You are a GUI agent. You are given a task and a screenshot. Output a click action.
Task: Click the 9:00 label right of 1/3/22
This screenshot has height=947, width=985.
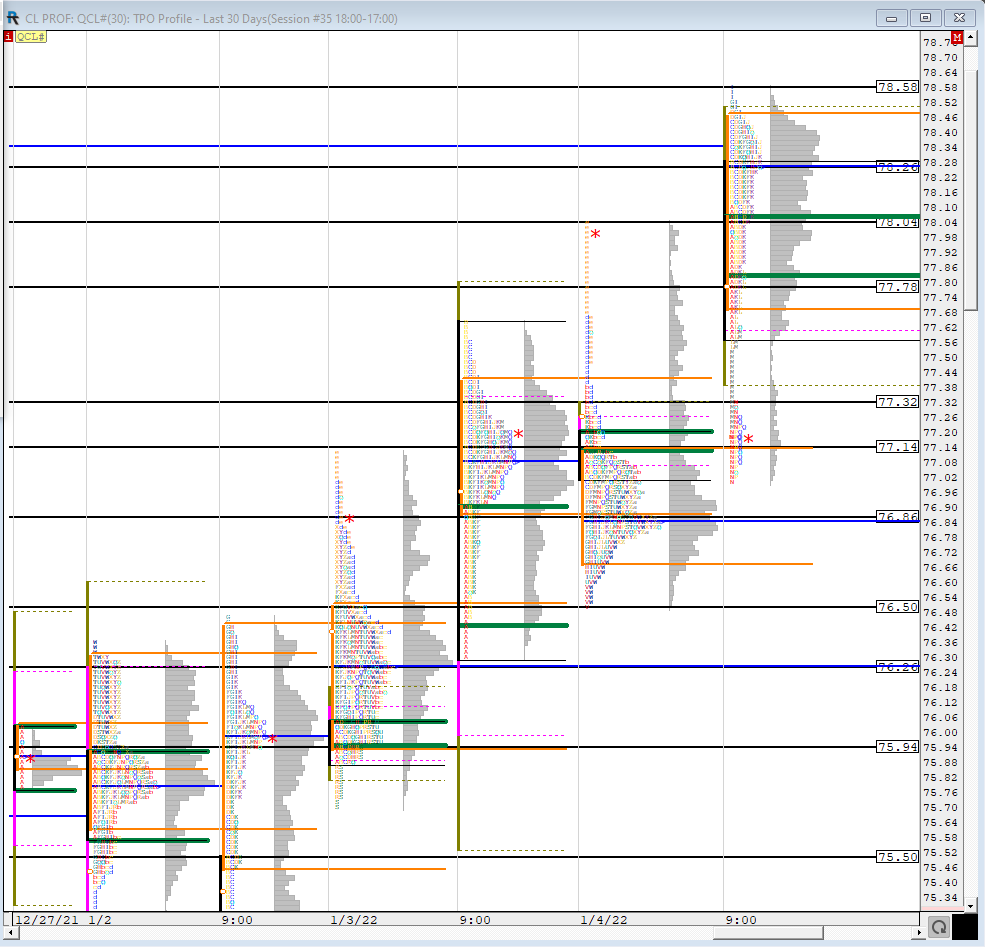[x=475, y=920]
